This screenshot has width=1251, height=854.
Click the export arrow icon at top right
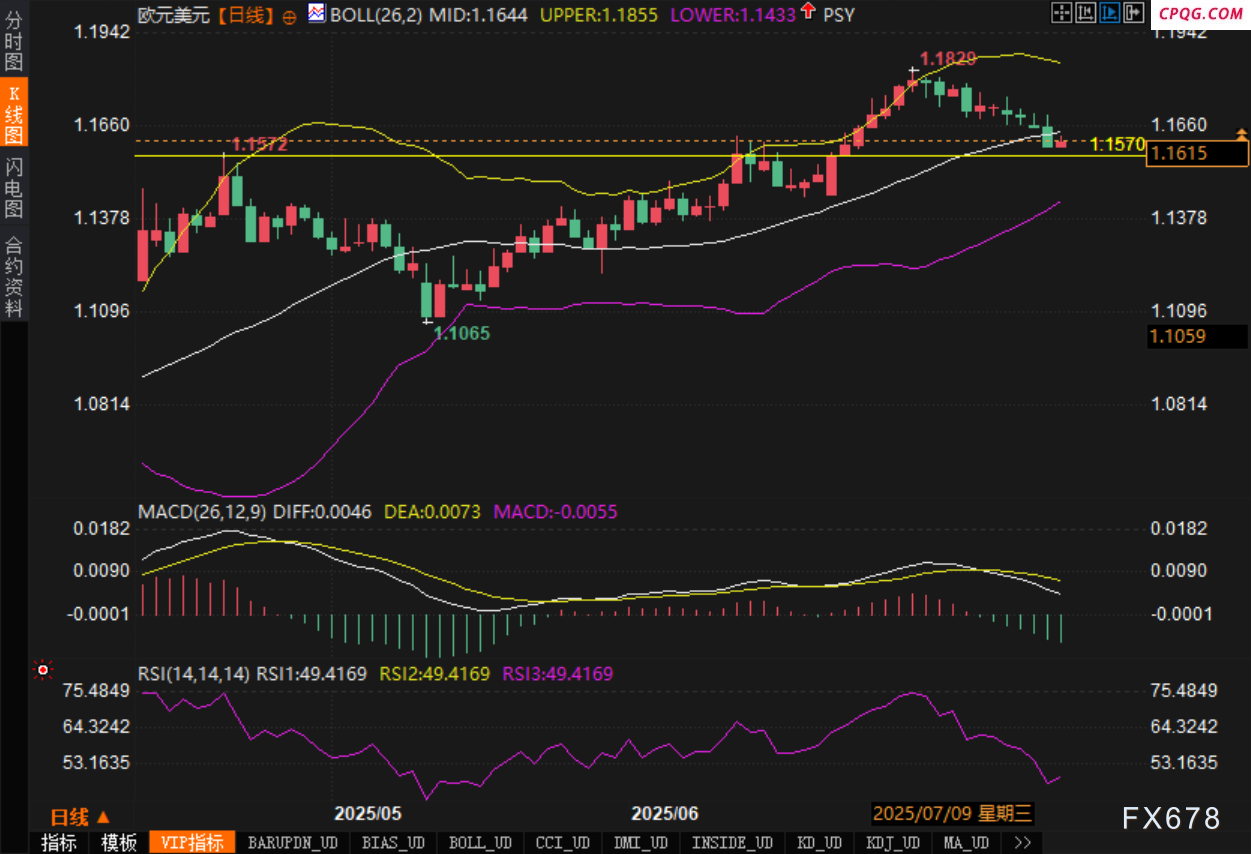tap(1131, 13)
